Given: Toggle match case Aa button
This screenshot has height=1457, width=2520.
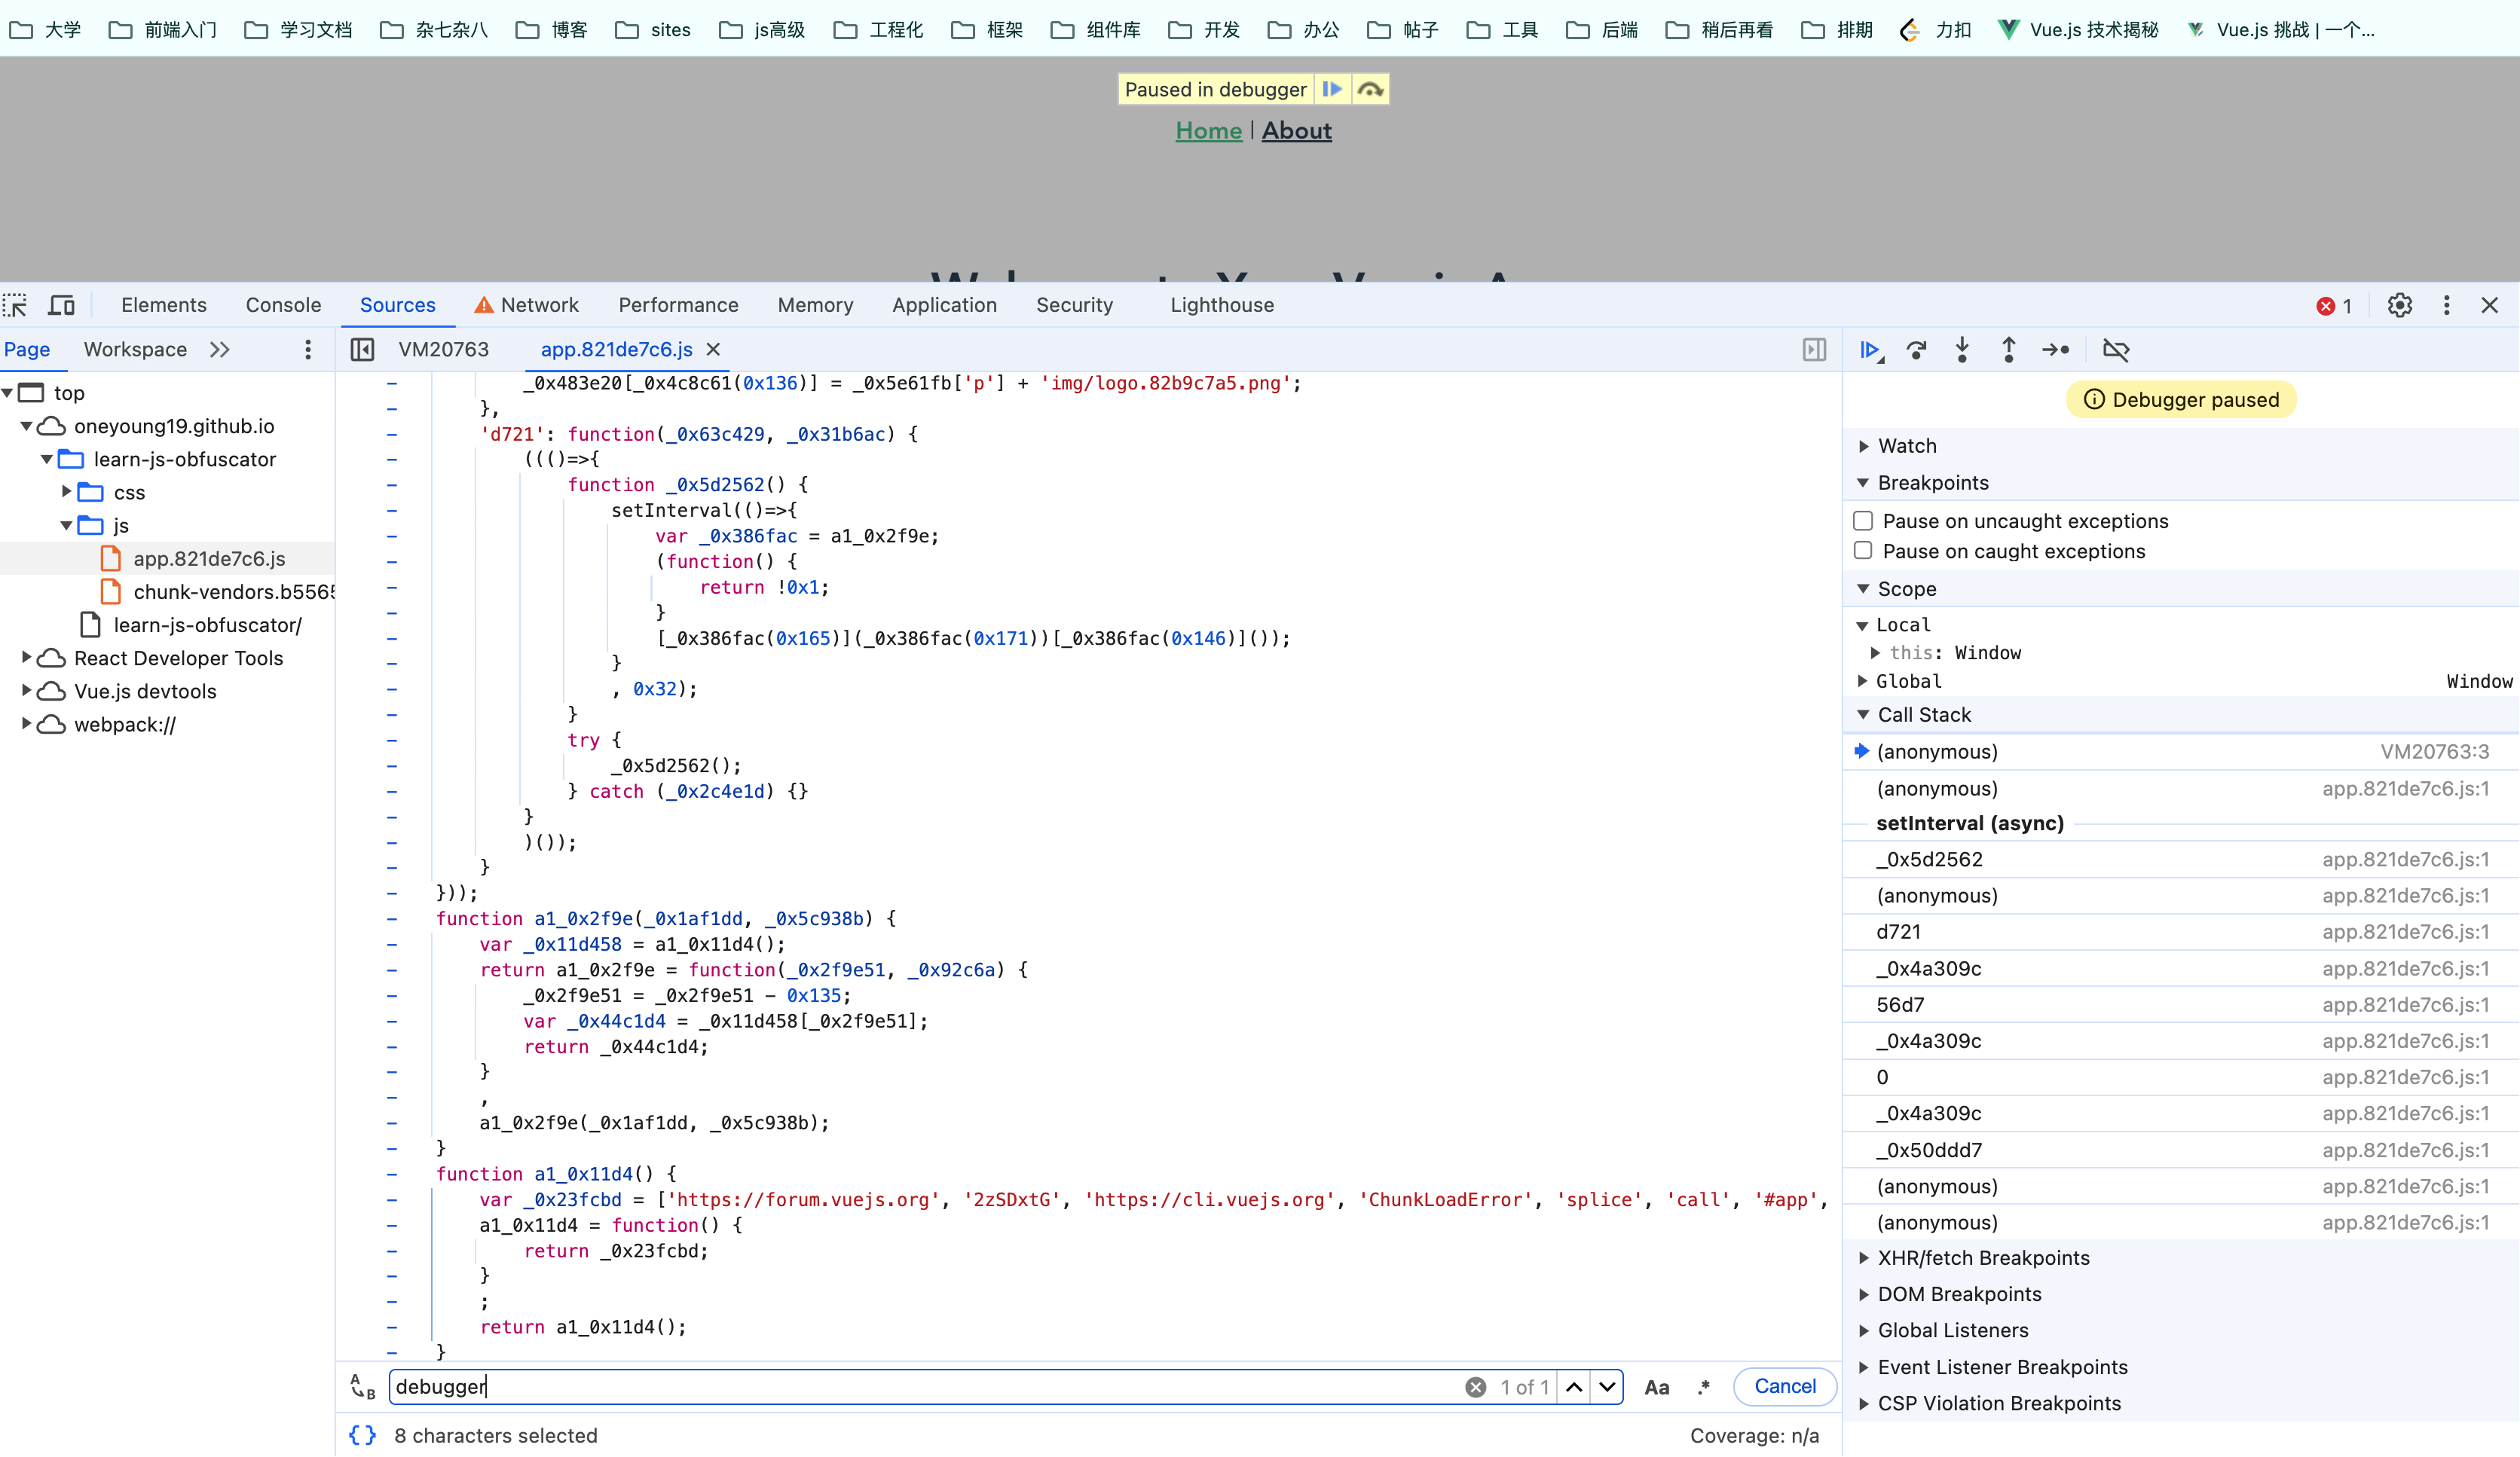Looking at the screenshot, I should [1656, 1387].
